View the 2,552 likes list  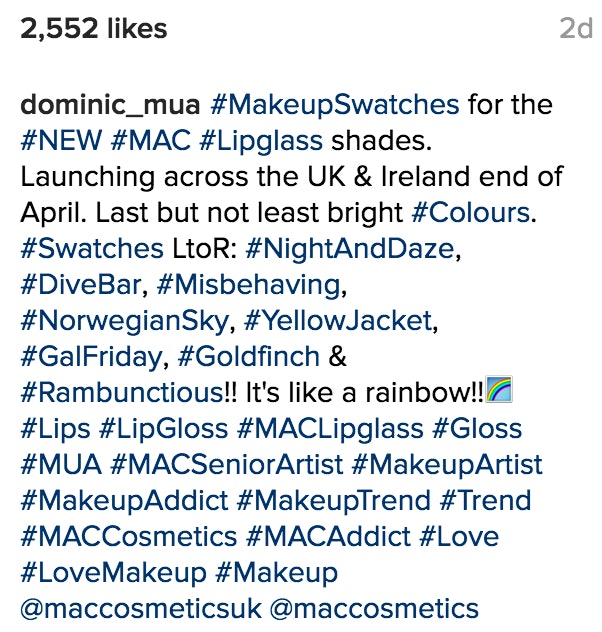pyautogui.click(x=93, y=29)
